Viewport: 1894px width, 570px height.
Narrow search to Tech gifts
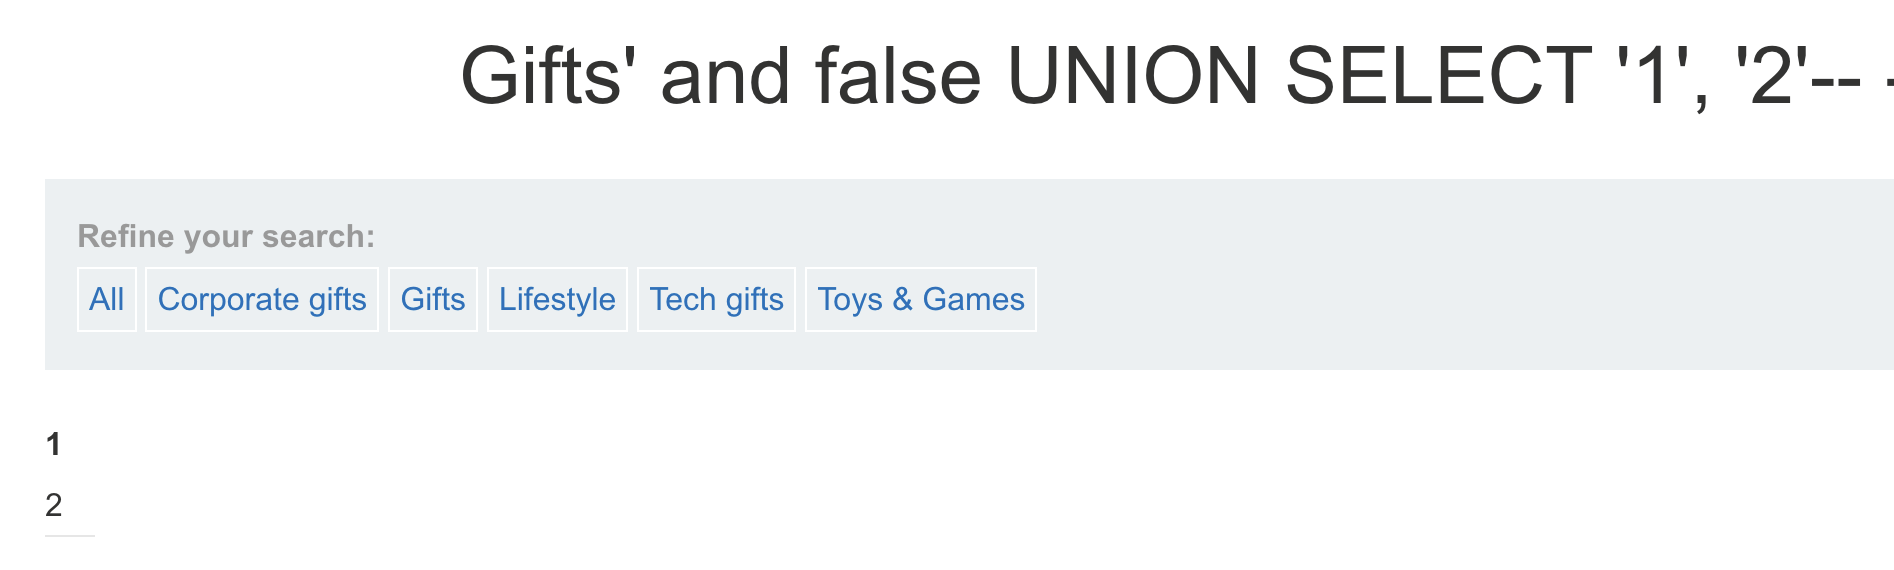[716, 299]
